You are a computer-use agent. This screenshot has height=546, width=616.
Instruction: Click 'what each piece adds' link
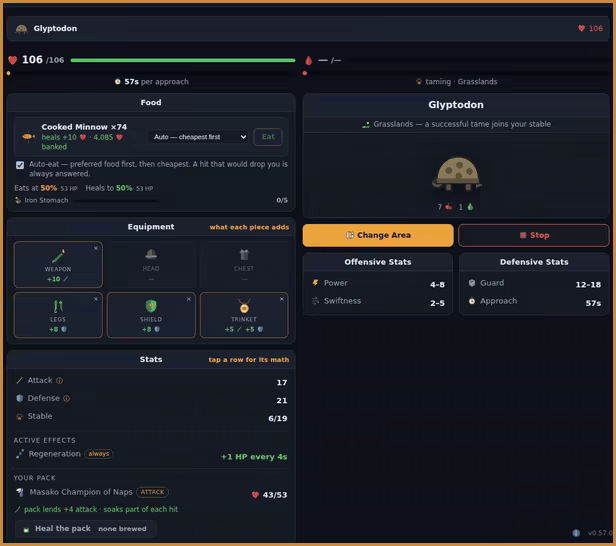(249, 227)
